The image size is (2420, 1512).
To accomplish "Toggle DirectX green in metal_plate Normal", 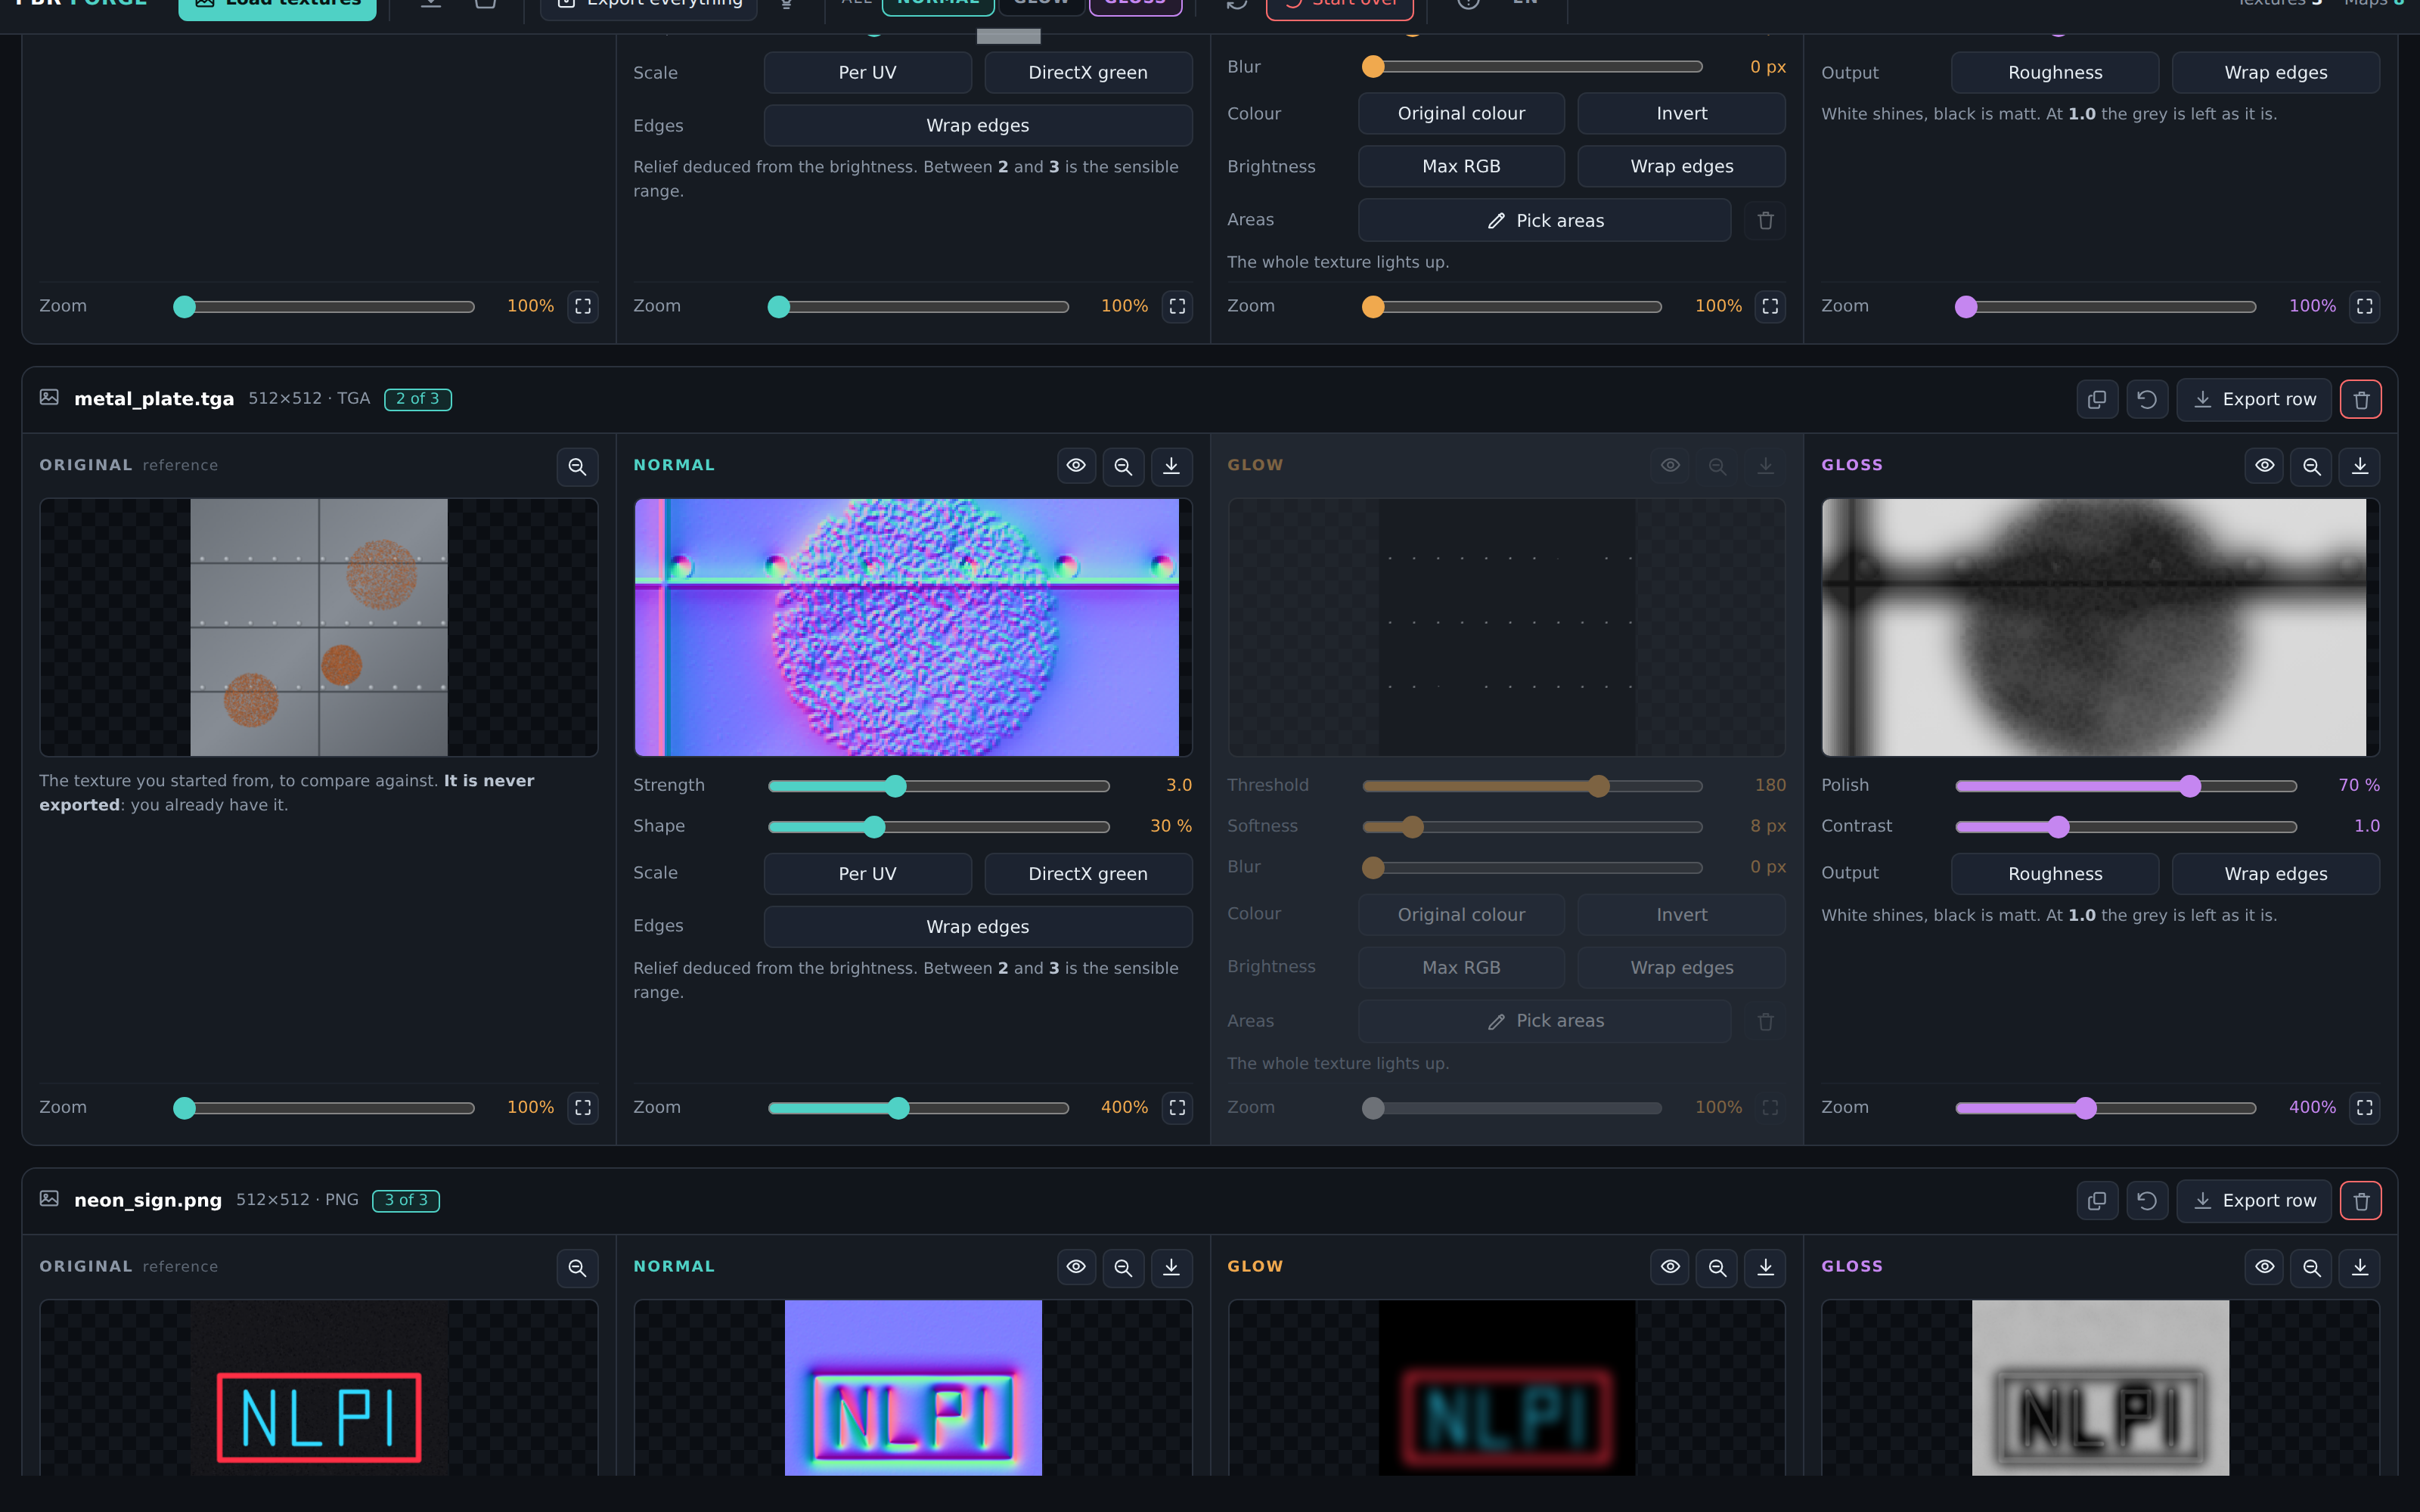I will coord(1088,874).
